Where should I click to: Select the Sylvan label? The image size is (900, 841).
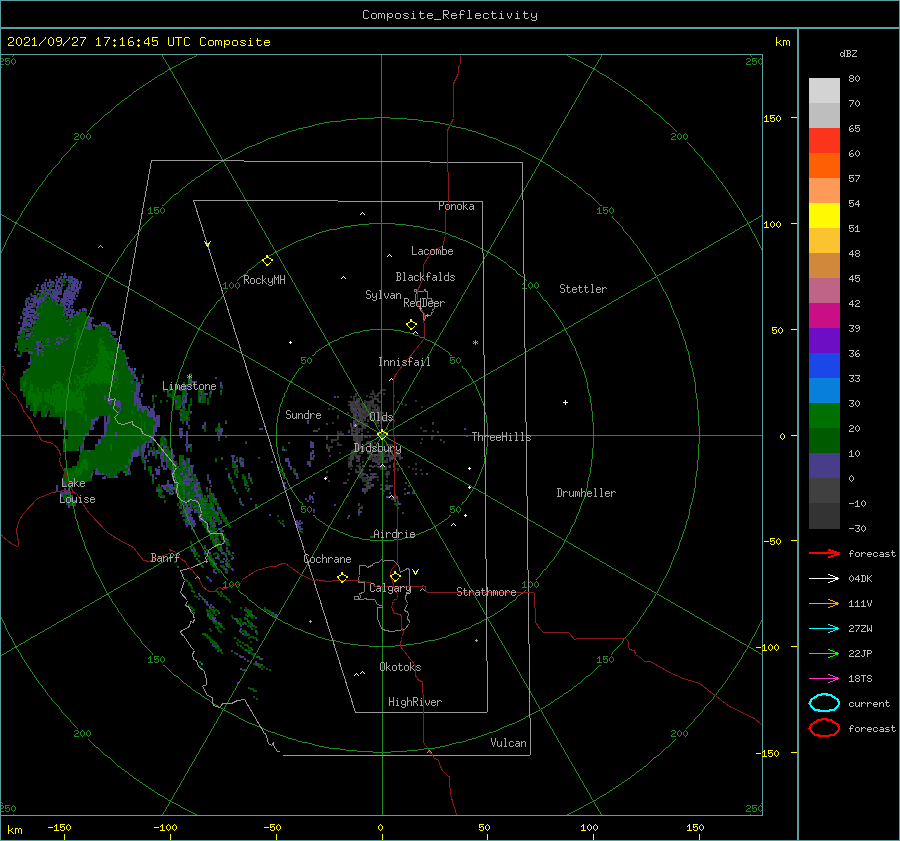coord(383,295)
